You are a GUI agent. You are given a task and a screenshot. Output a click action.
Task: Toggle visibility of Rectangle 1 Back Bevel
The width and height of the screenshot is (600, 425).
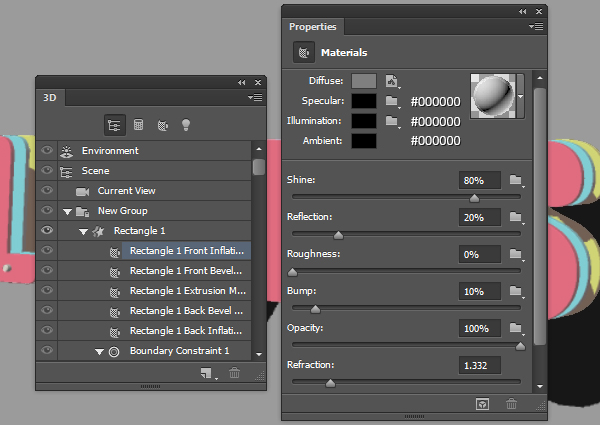[47, 310]
